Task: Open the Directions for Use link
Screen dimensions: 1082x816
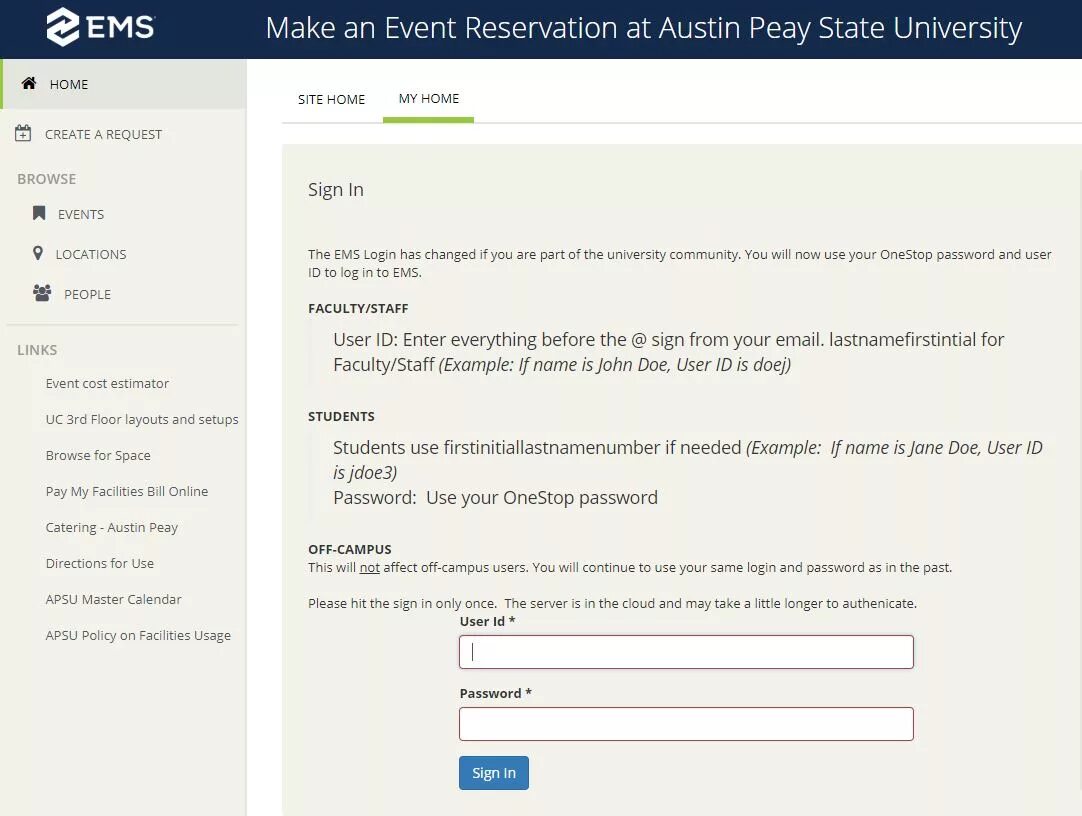Action: (x=100, y=563)
